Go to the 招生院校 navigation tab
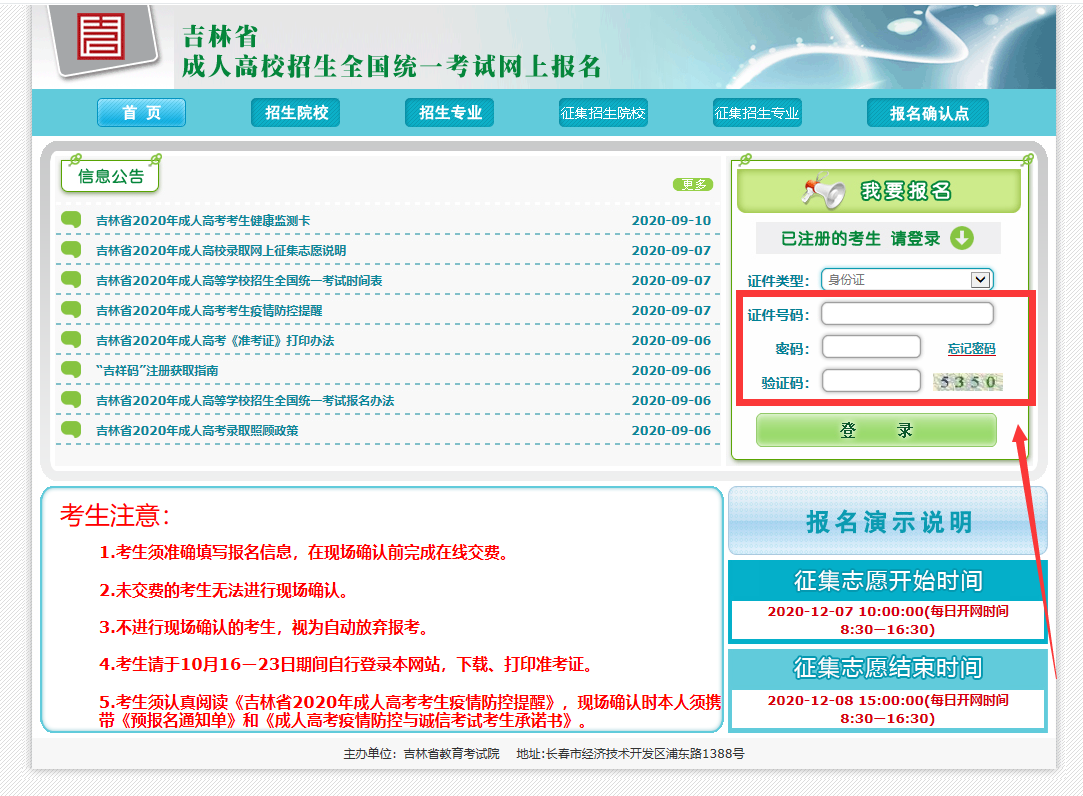The width and height of the screenshot is (1083, 796). pyautogui.click(x=296, y=113)
